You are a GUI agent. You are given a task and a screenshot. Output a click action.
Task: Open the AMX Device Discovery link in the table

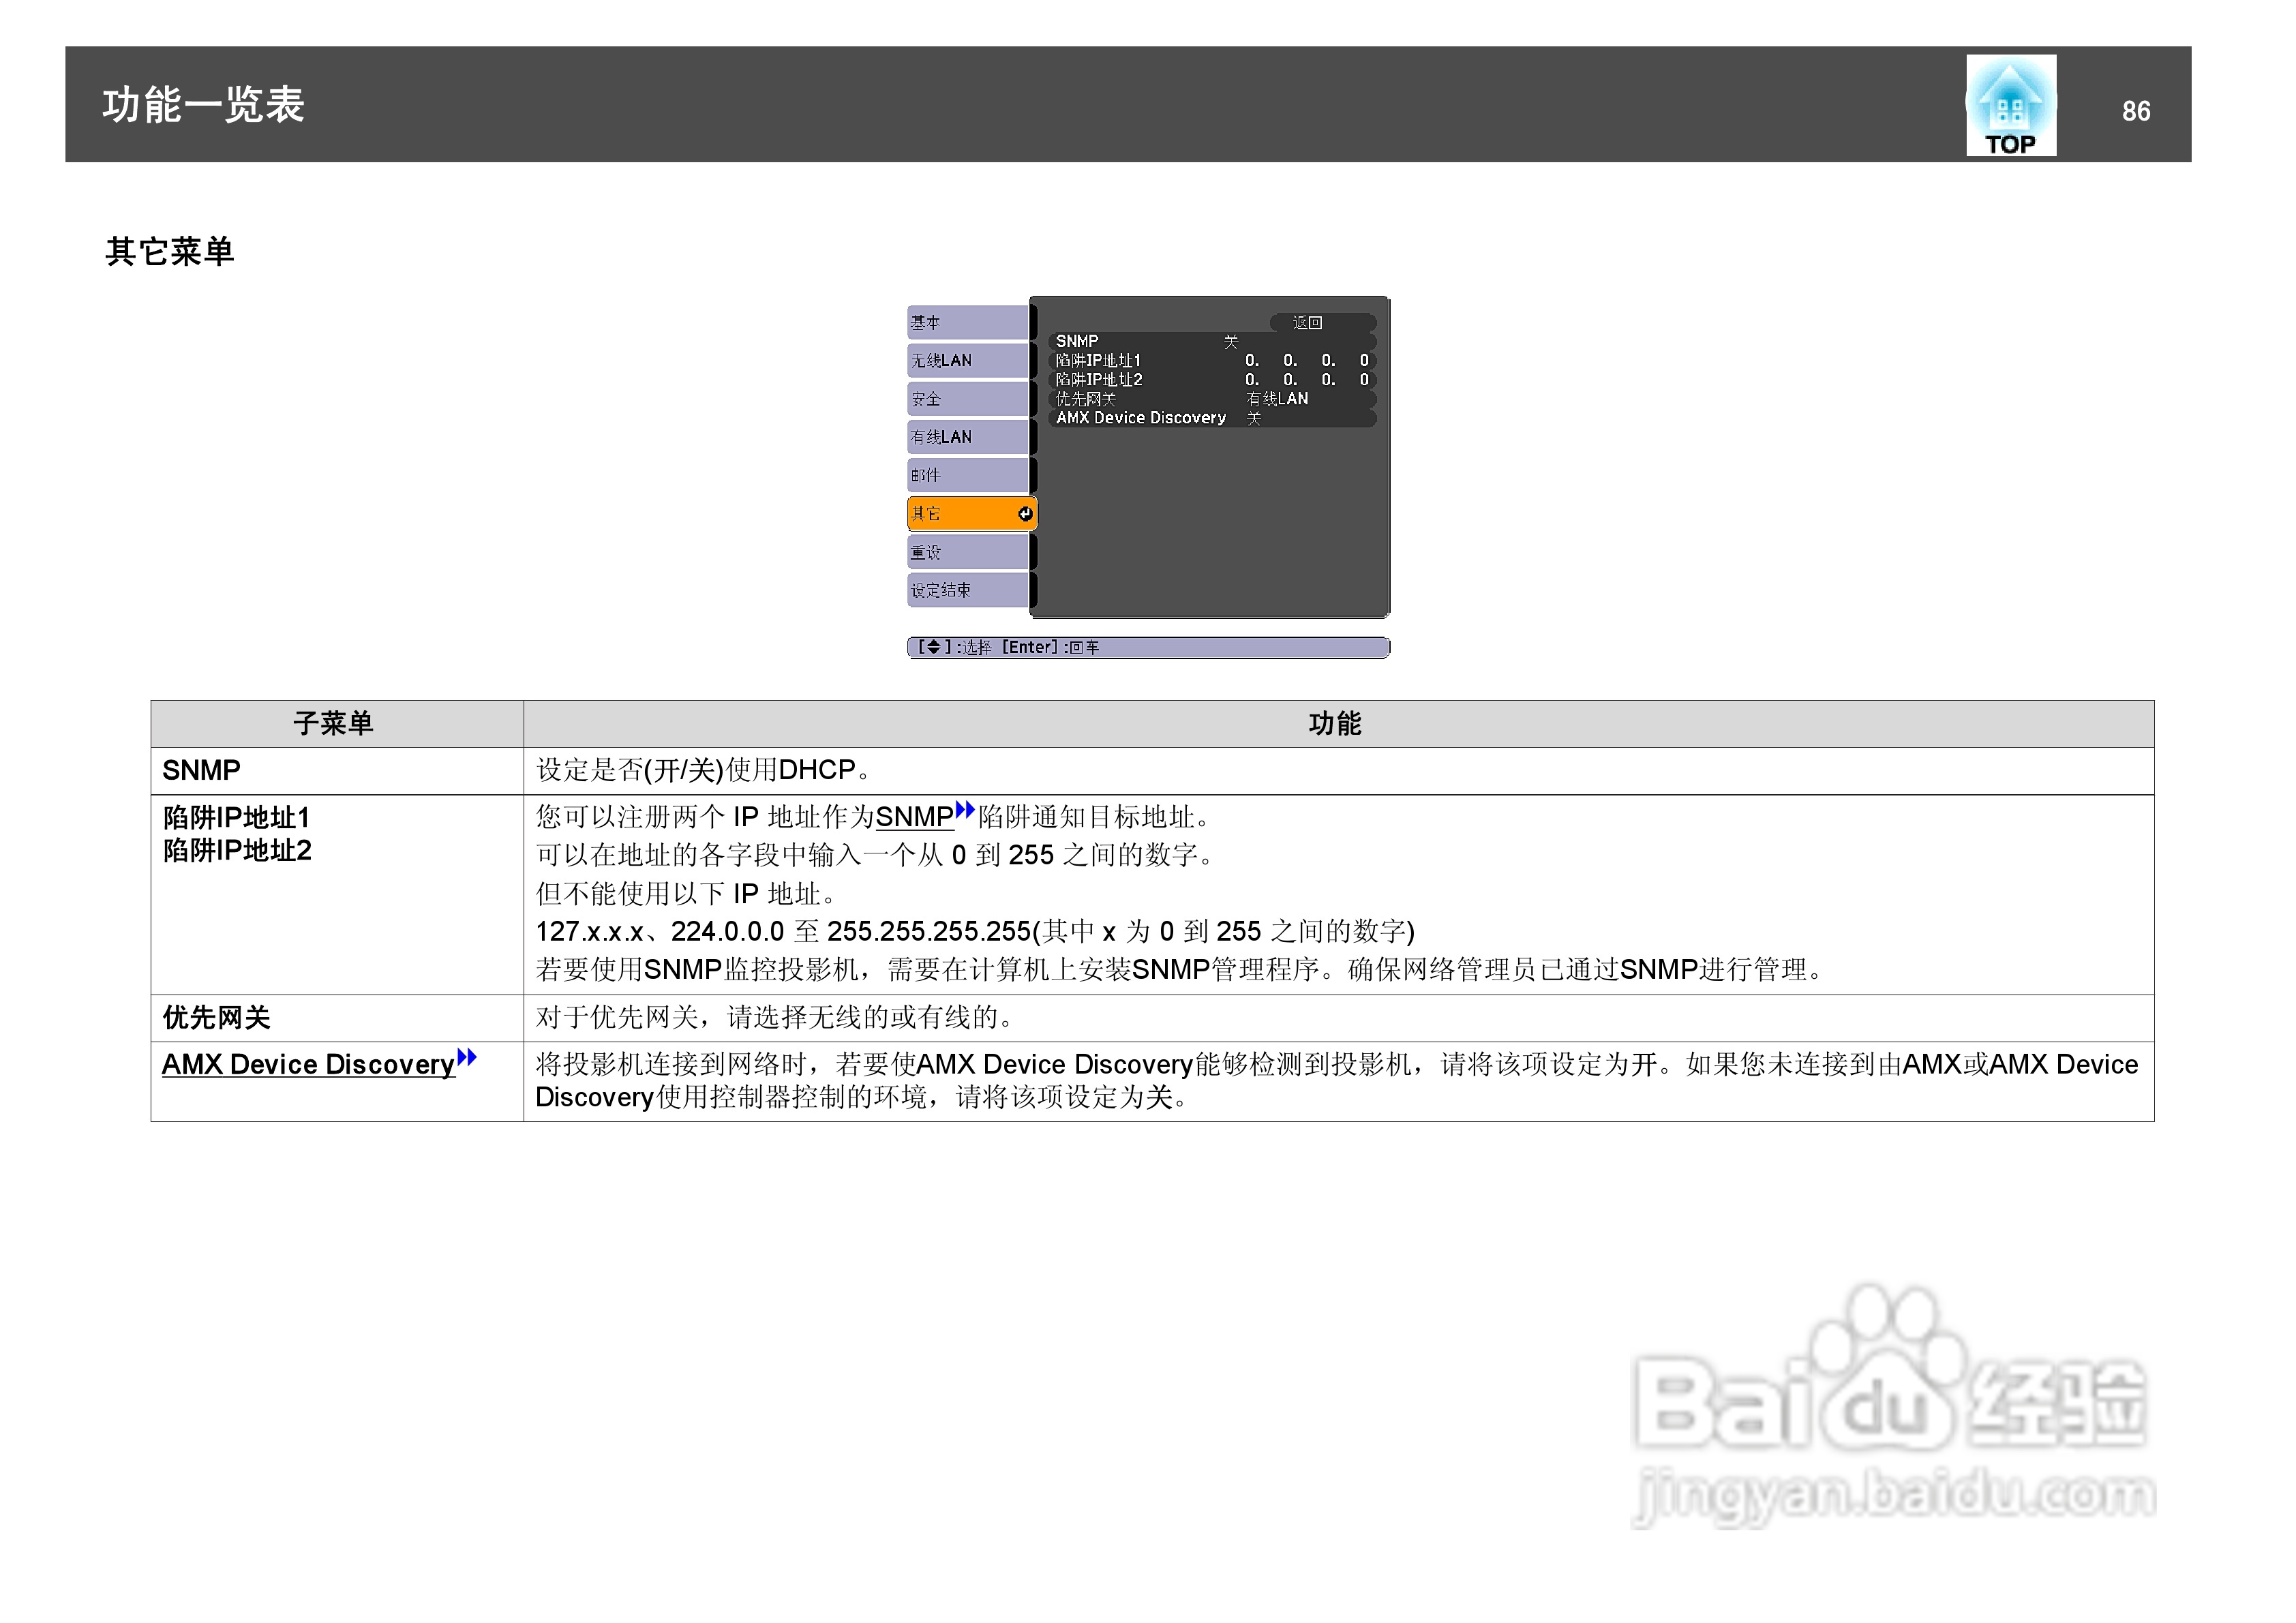[308, 1065]
